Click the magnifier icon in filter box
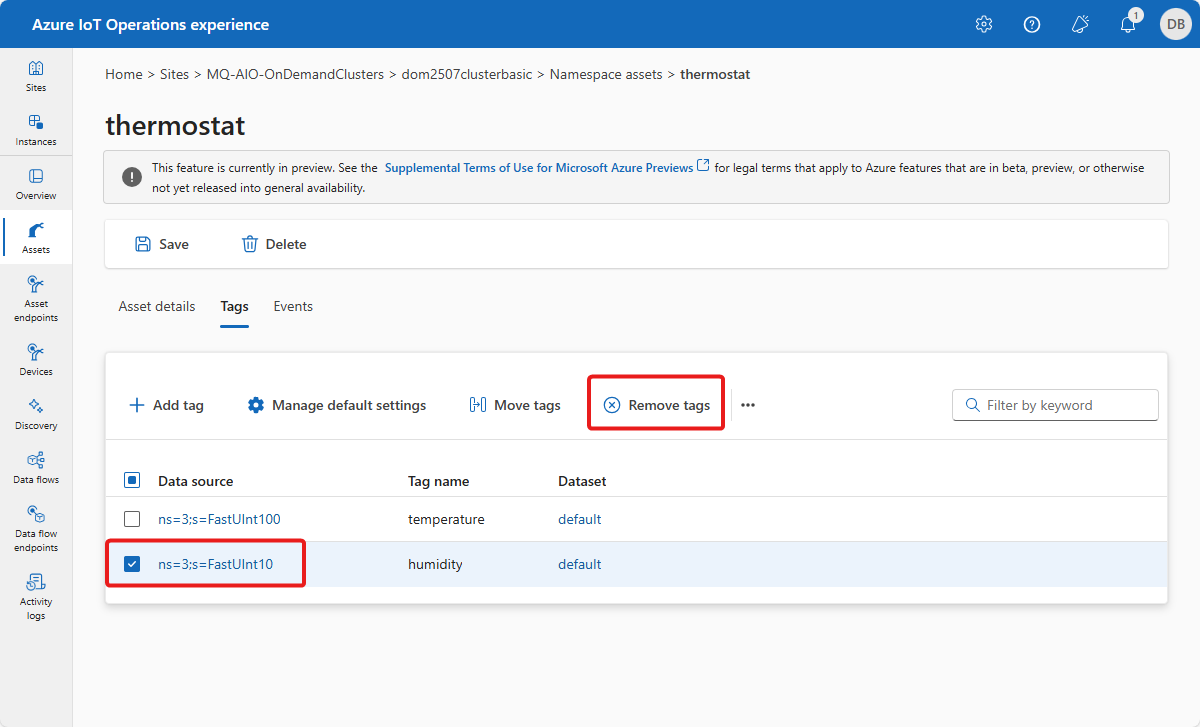1200x727 pixels. point(972,405)
